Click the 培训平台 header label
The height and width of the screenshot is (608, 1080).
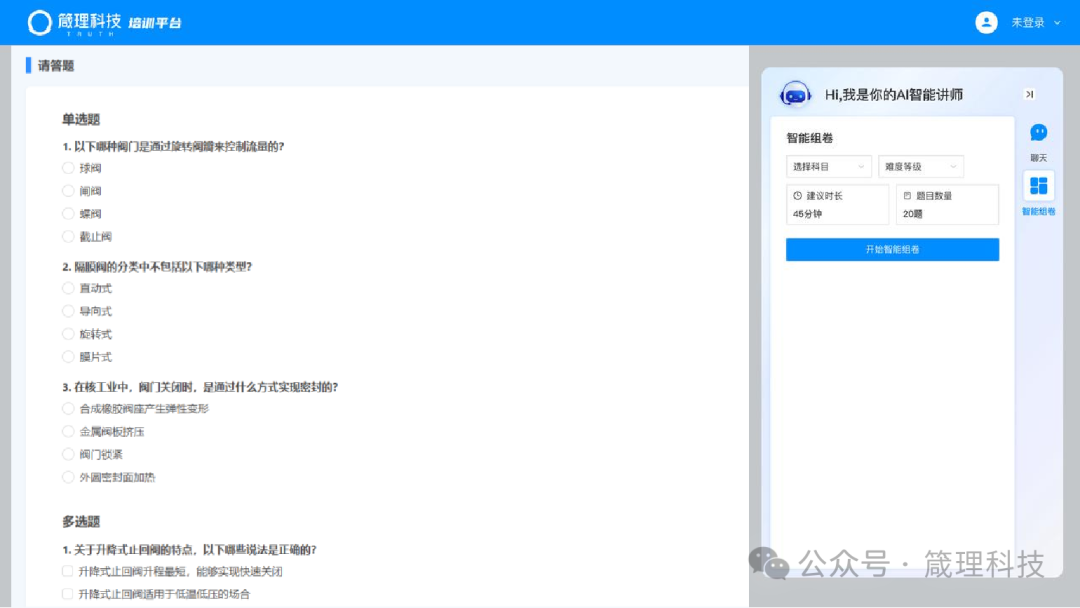click(155, 23)
